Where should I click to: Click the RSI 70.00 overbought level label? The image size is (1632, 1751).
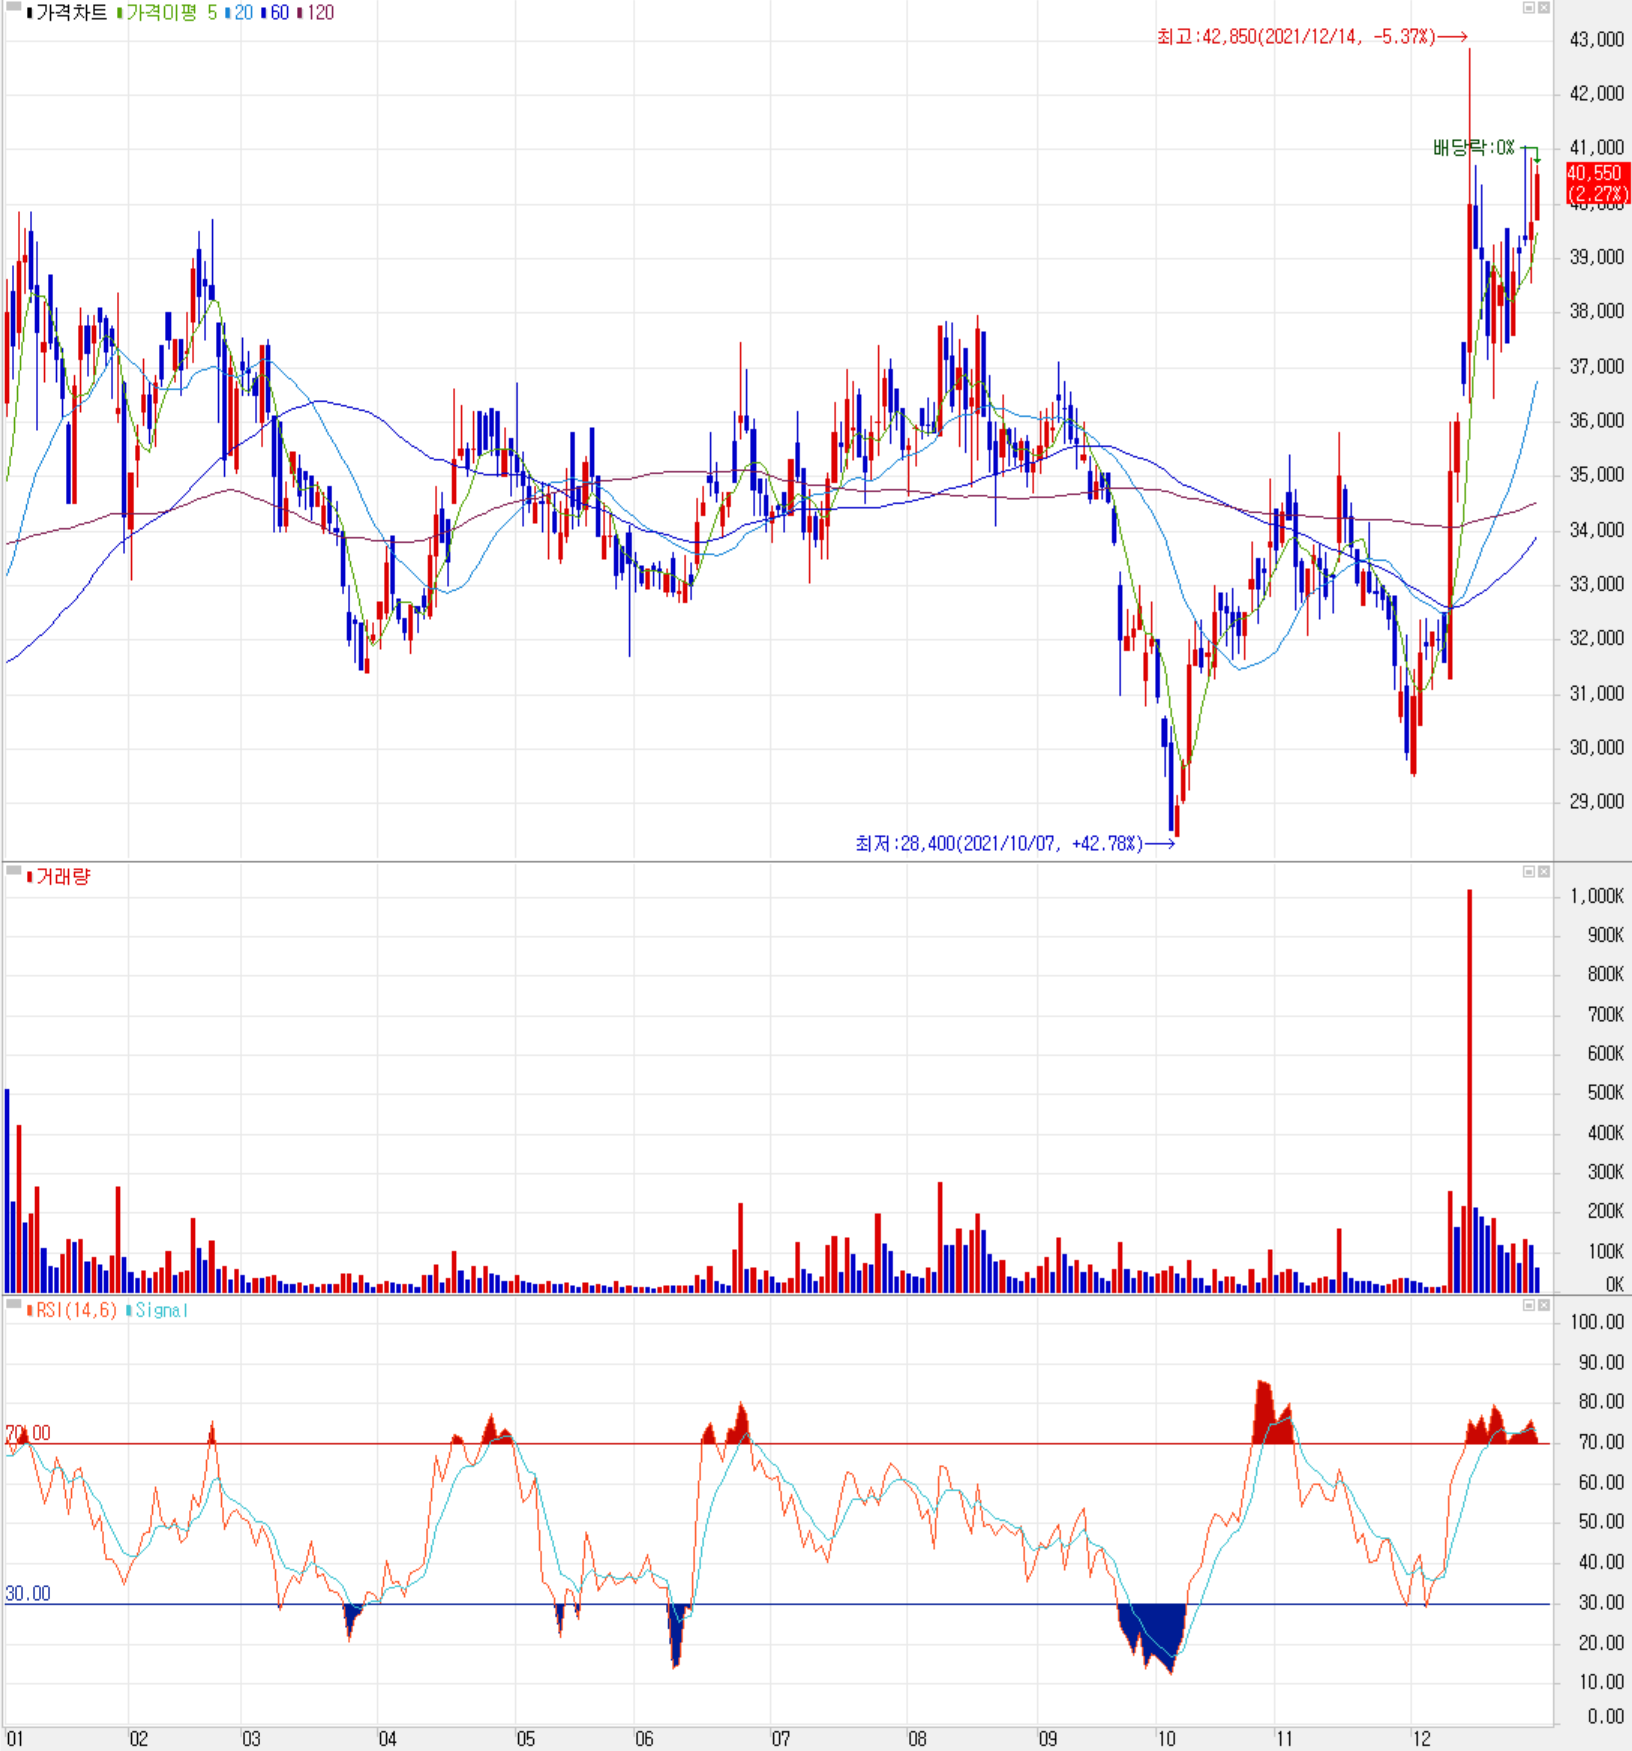point(28,1433)
